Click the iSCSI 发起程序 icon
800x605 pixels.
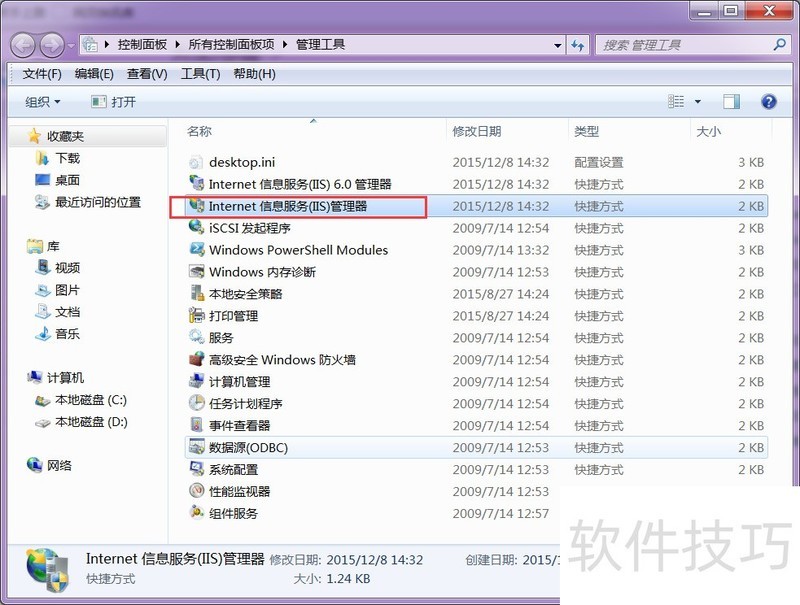[x=196, y=228]
